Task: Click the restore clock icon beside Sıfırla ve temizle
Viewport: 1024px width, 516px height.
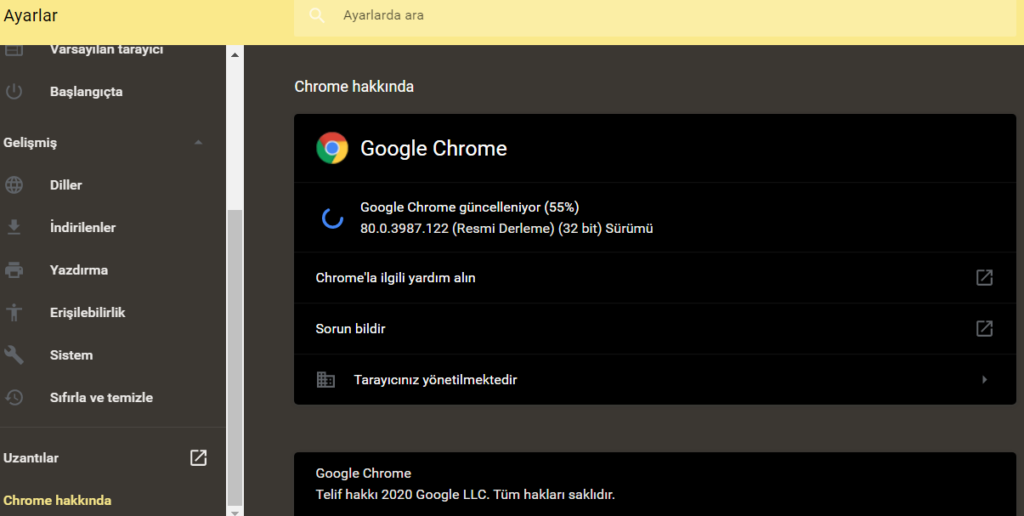Action: click(x=14, y=397)
